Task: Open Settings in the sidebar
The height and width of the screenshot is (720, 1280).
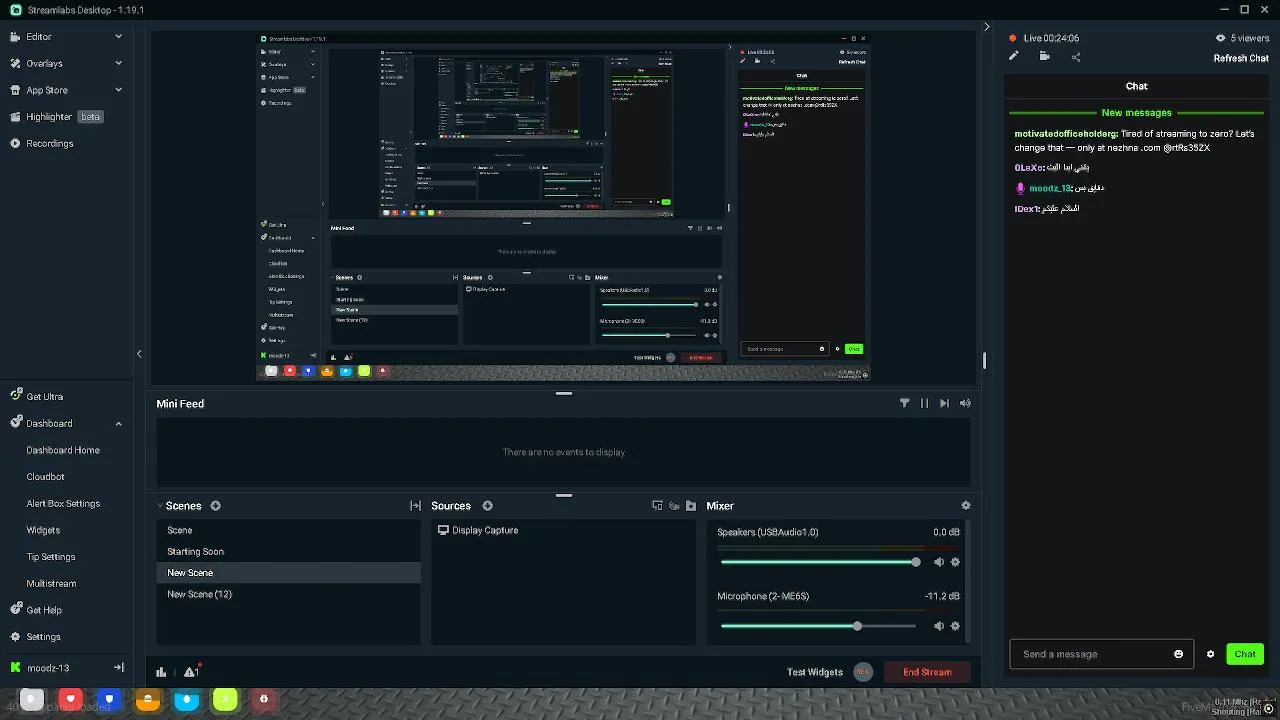Action: pyautogui.click(x=43, y=637)
